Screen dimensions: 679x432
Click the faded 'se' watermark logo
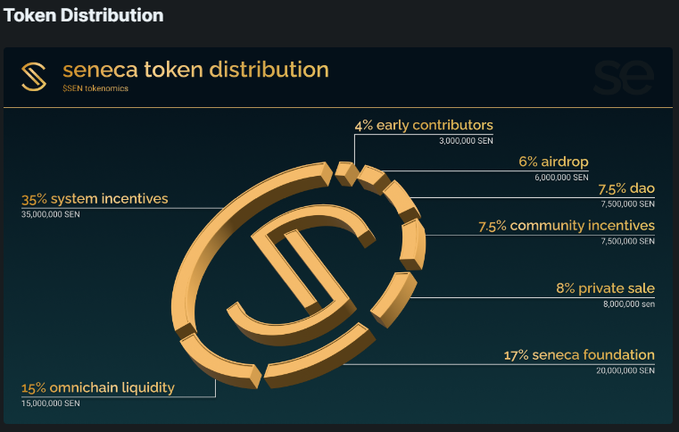[x=624, y=78]
